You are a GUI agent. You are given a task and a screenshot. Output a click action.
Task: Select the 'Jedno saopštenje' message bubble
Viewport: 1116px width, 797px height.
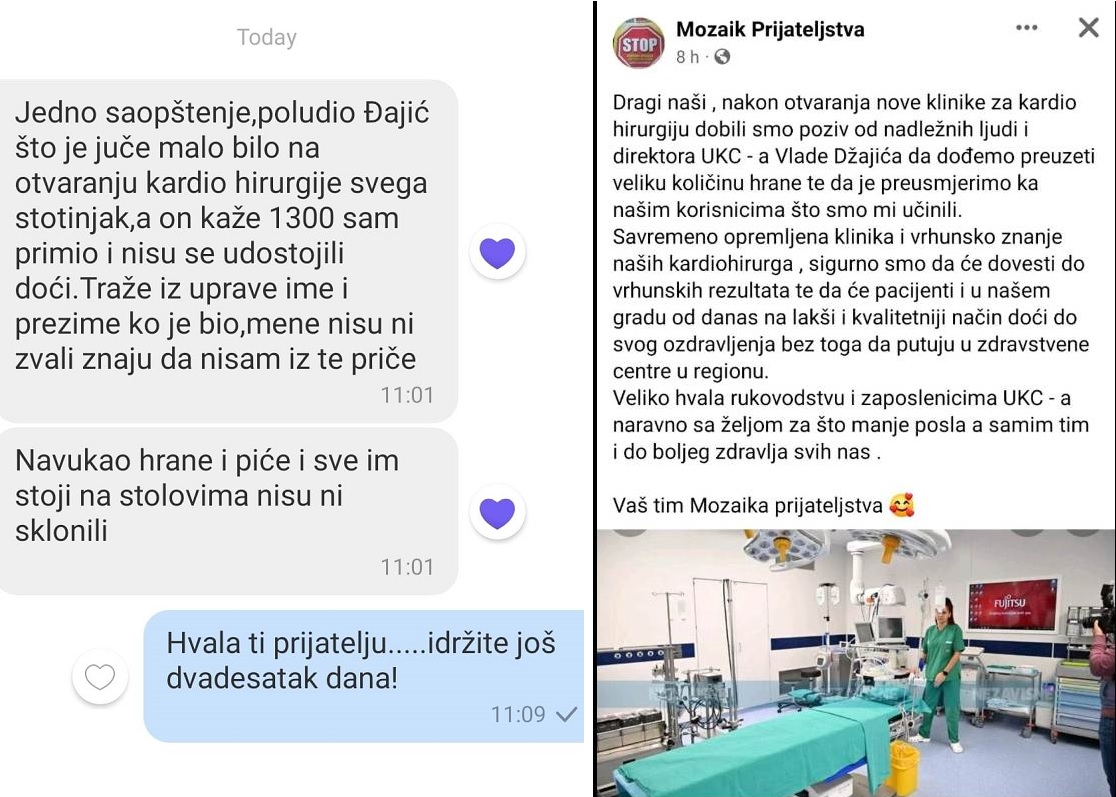tap(228, 250)
